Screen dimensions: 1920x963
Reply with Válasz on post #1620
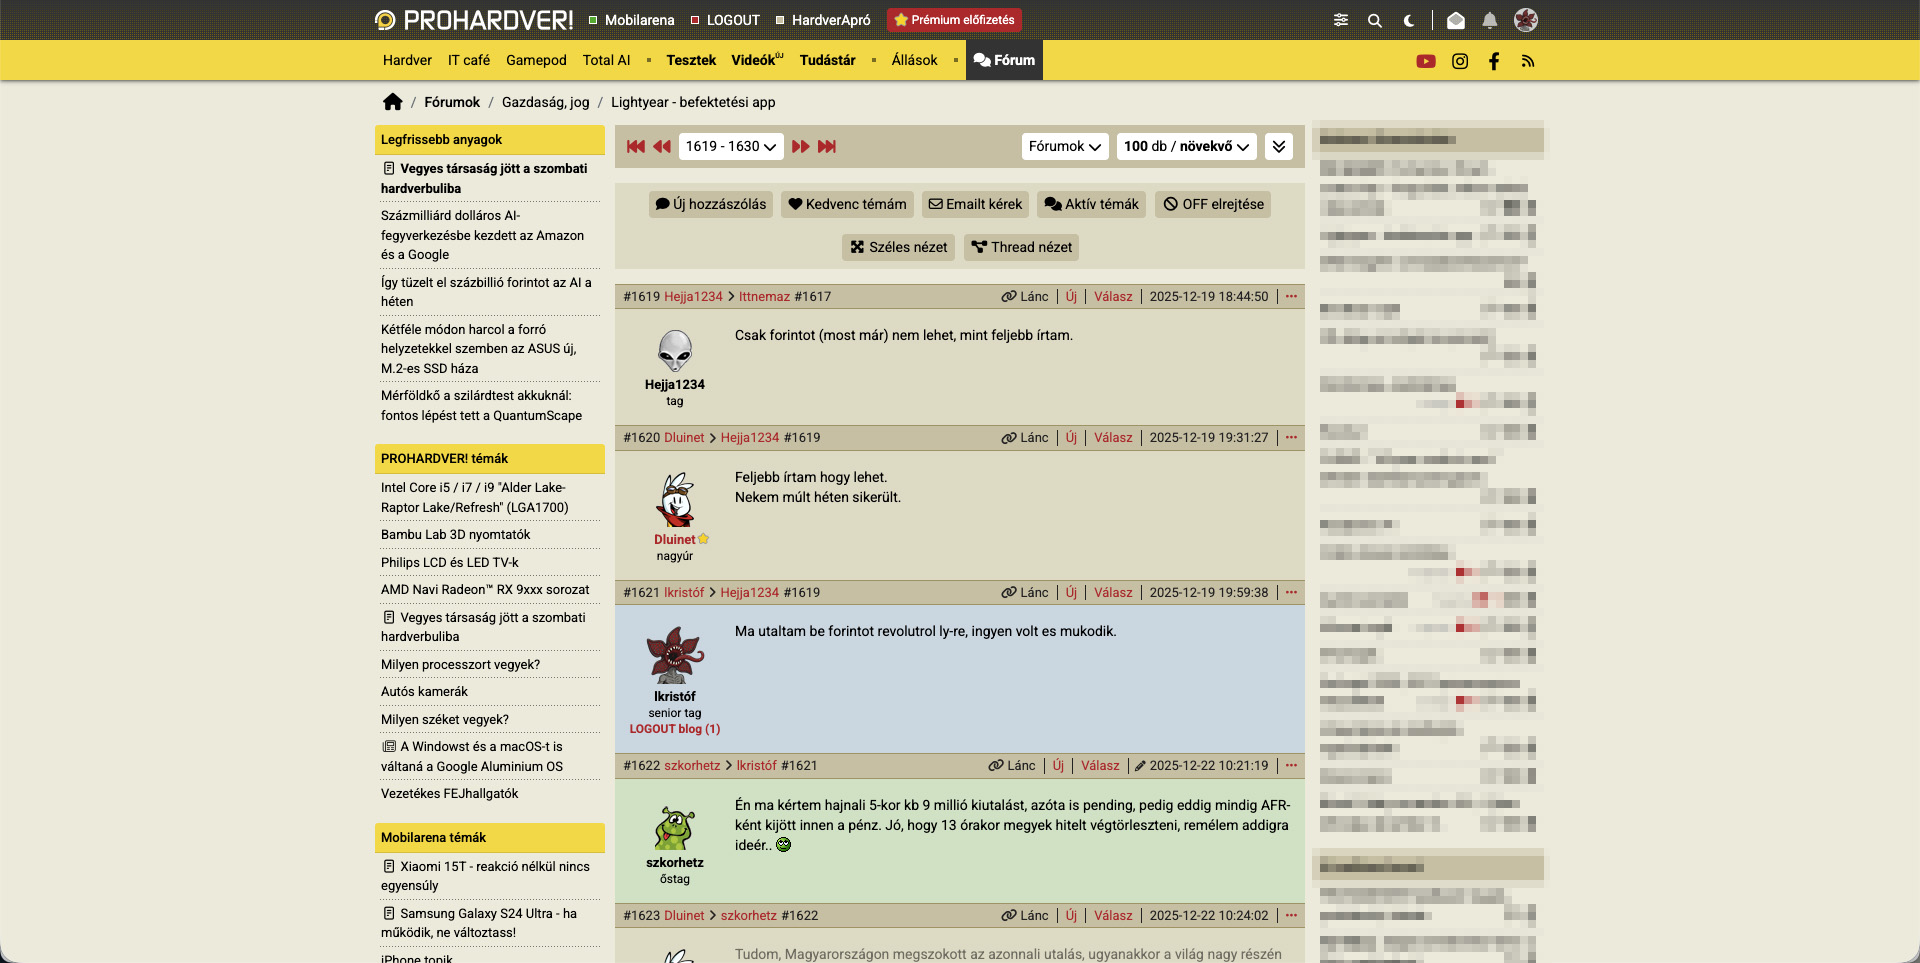(1113, 437)
